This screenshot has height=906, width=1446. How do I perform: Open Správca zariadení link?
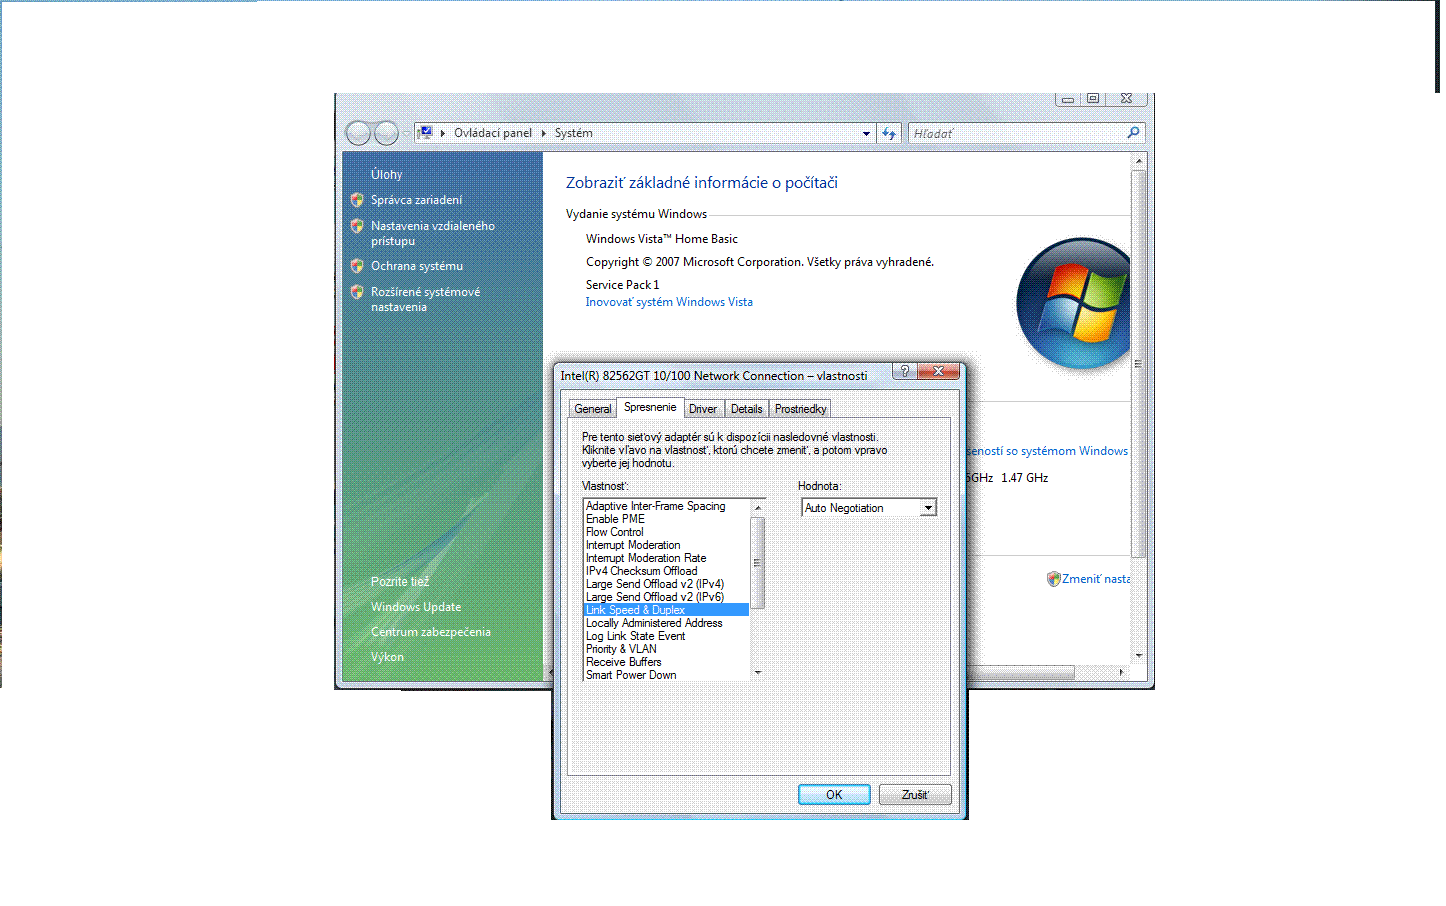[416, 200]
